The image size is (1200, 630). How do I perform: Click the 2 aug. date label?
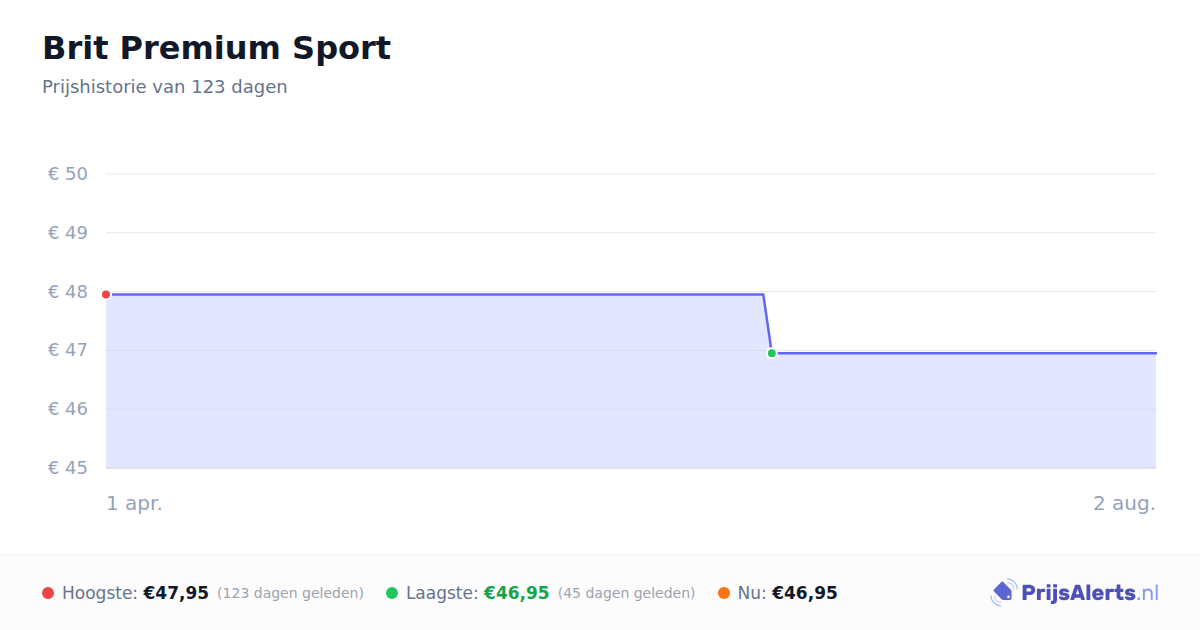tap(1124, 503)
